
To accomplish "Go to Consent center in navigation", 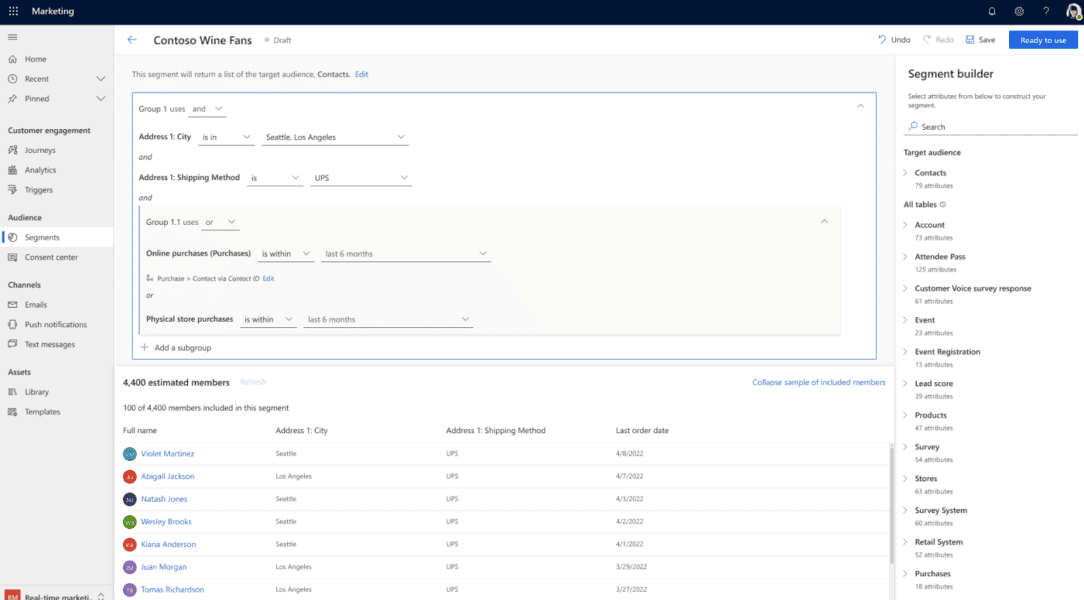I will [x=51, y=257].
